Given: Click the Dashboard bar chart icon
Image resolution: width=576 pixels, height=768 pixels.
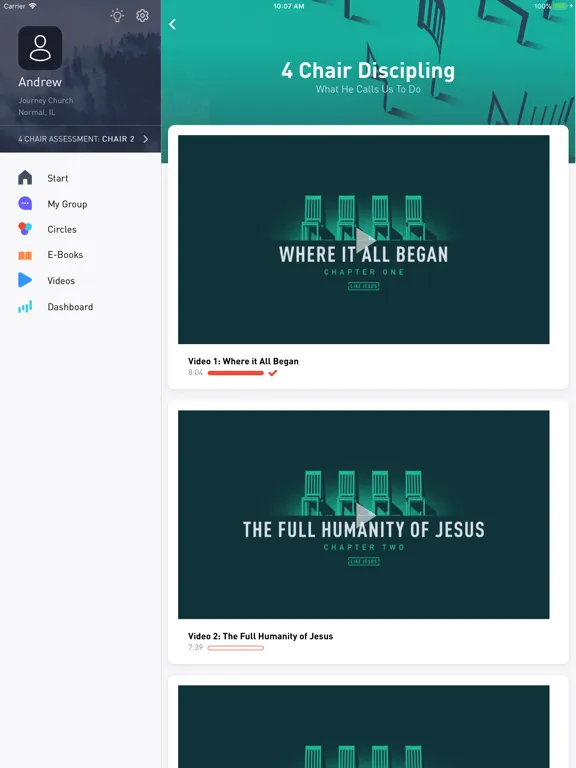Looking at the screenshot, I should coord(25,307).
